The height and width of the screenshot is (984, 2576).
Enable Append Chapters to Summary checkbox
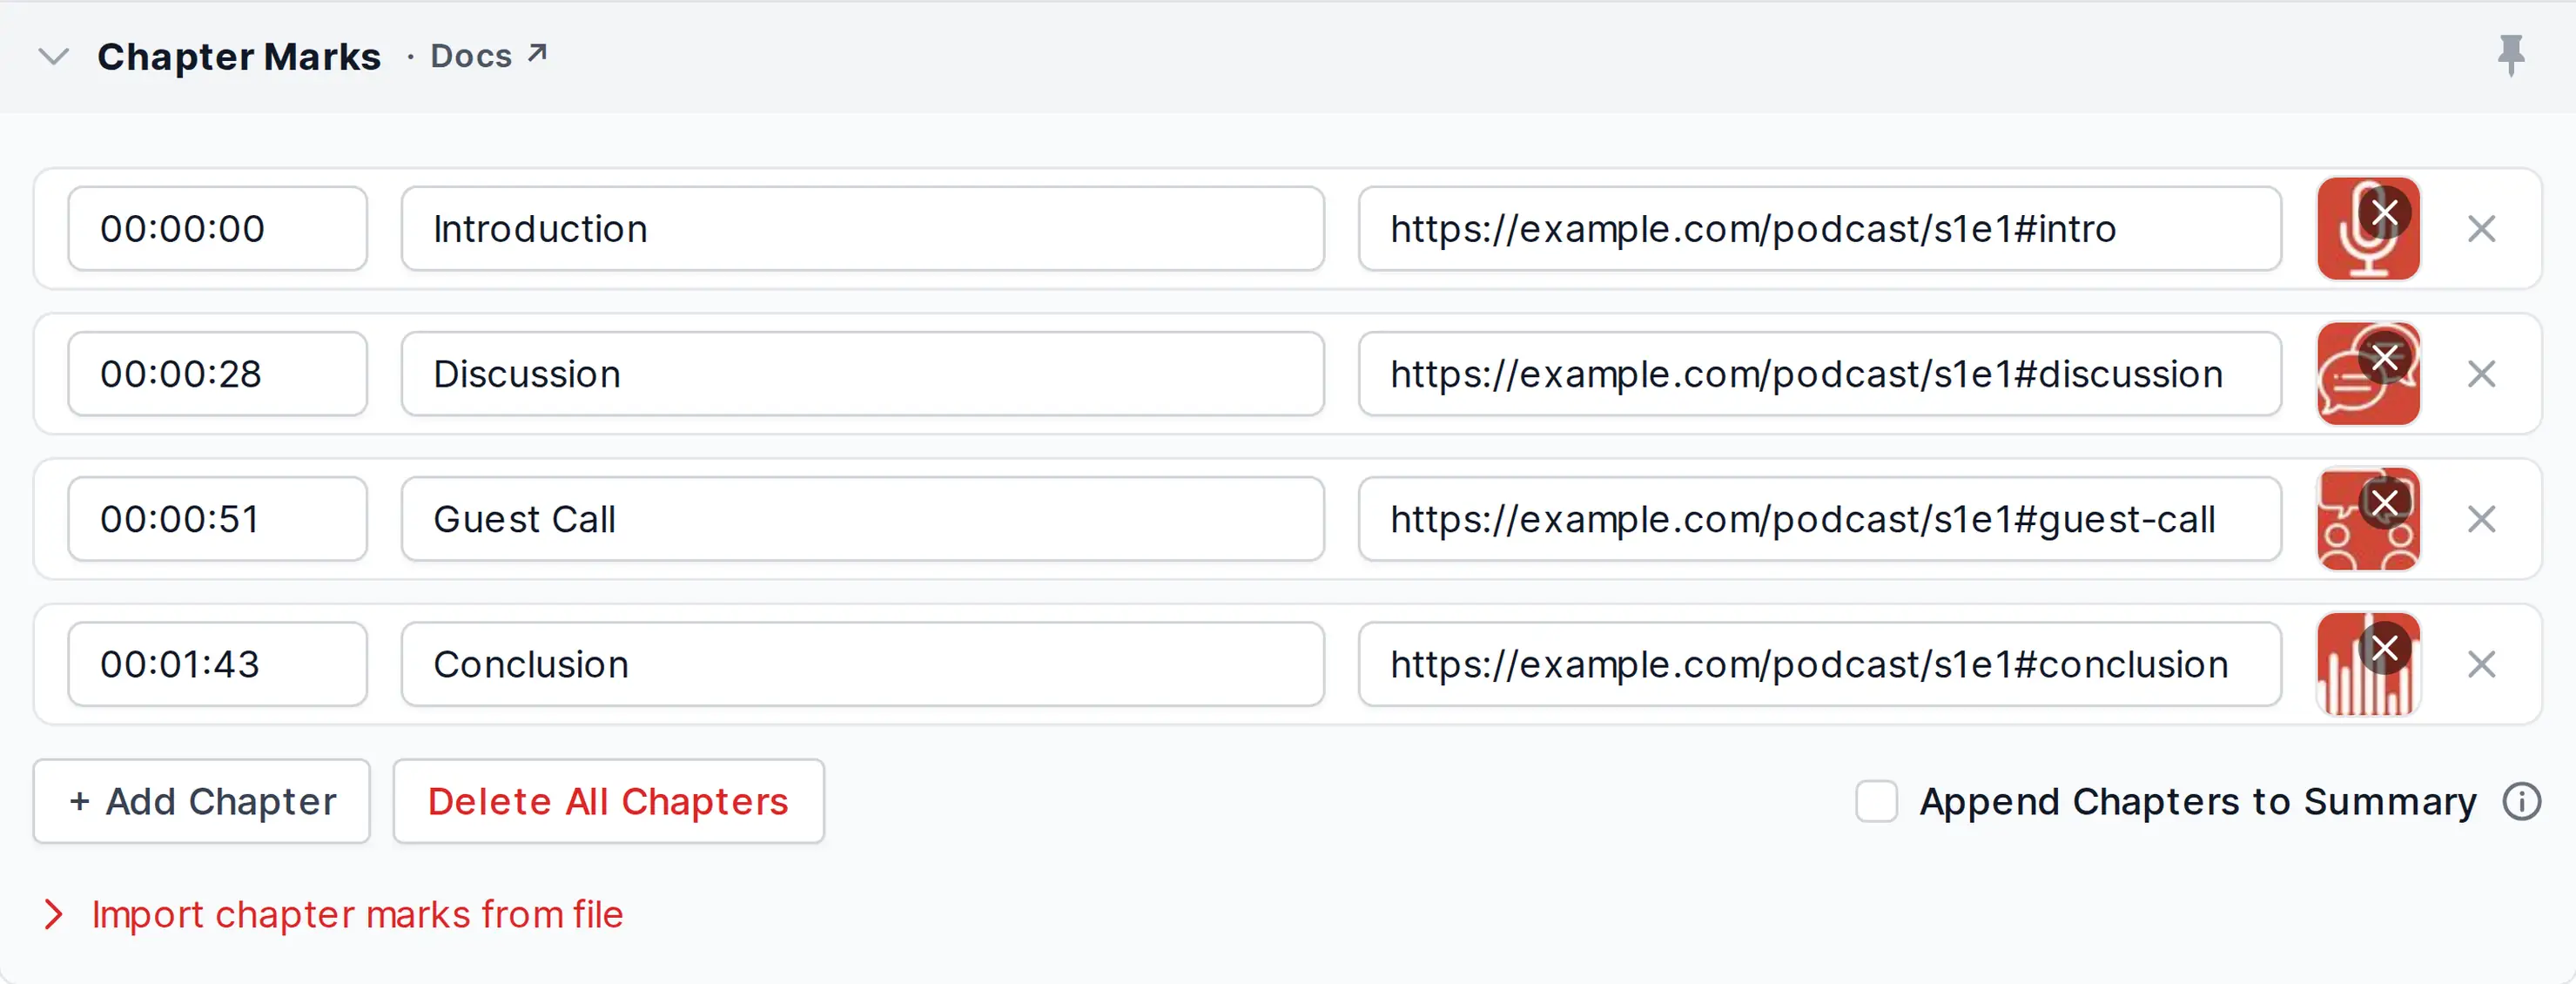(1876, 801)
